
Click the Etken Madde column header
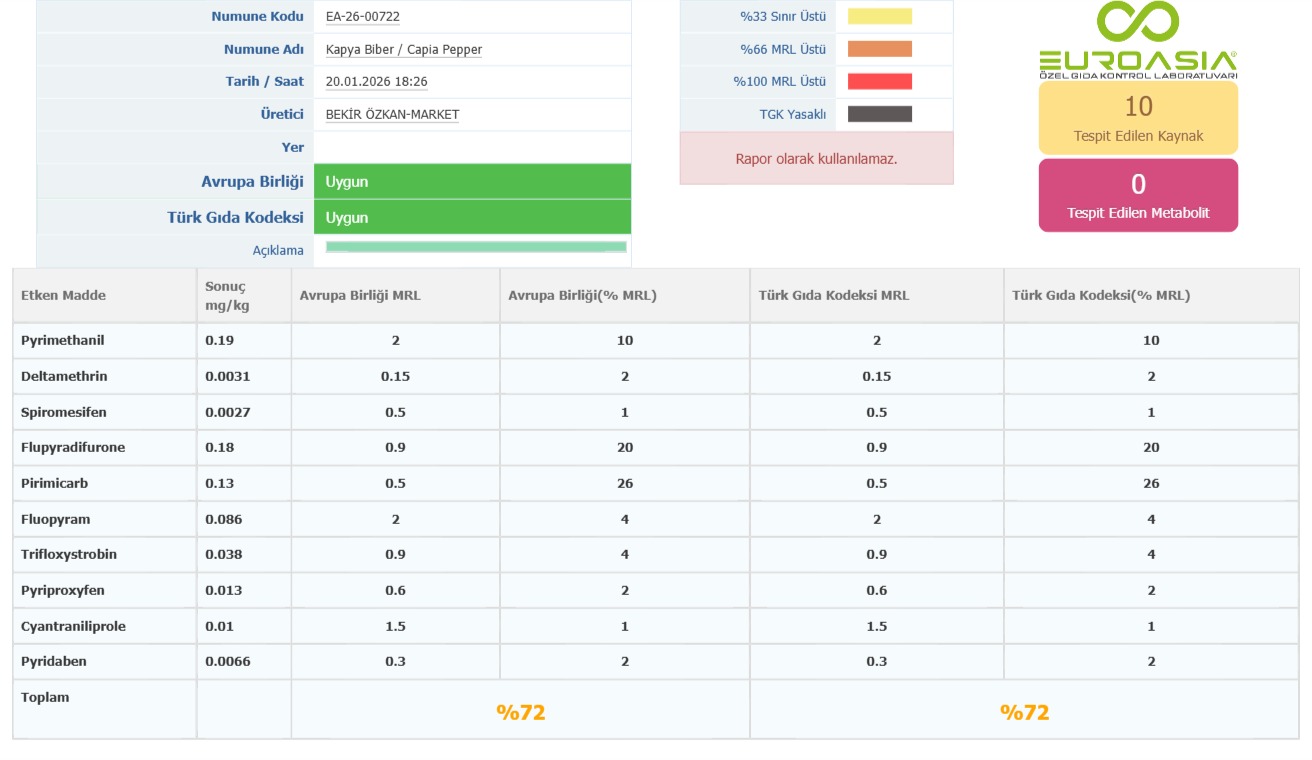(x=63, y=295)
